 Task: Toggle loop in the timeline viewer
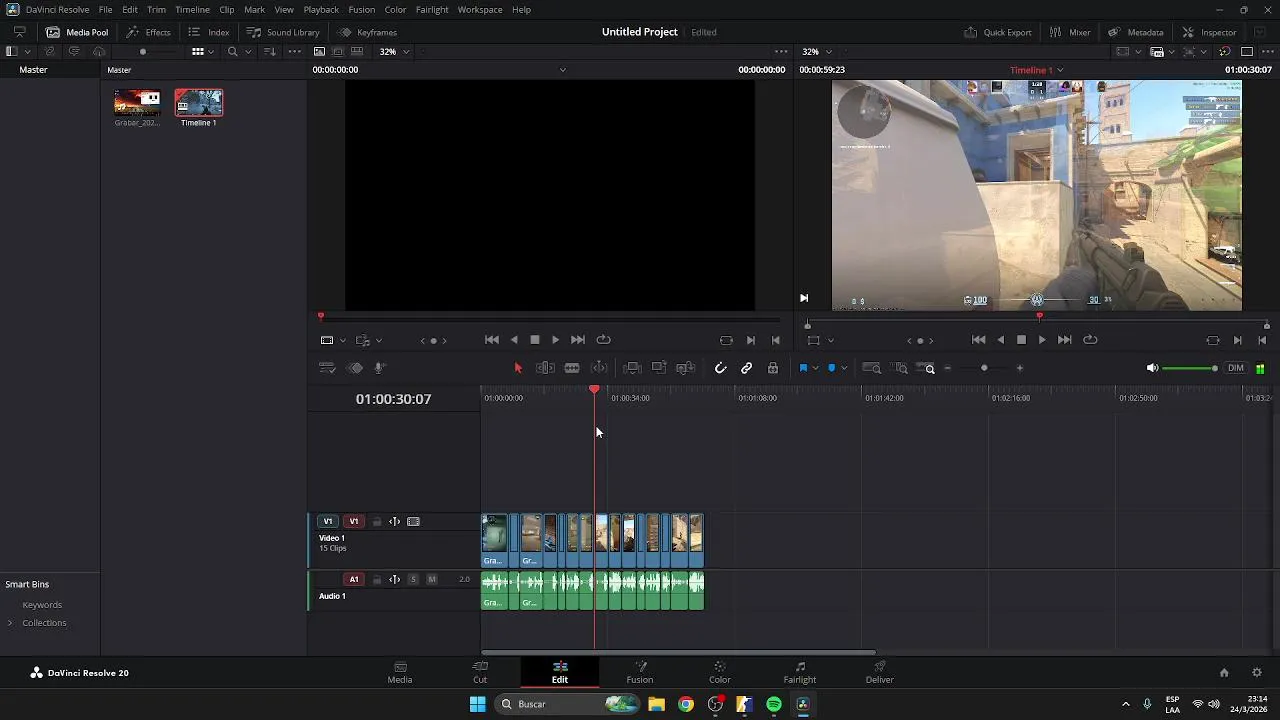[x=1091, y=340]
